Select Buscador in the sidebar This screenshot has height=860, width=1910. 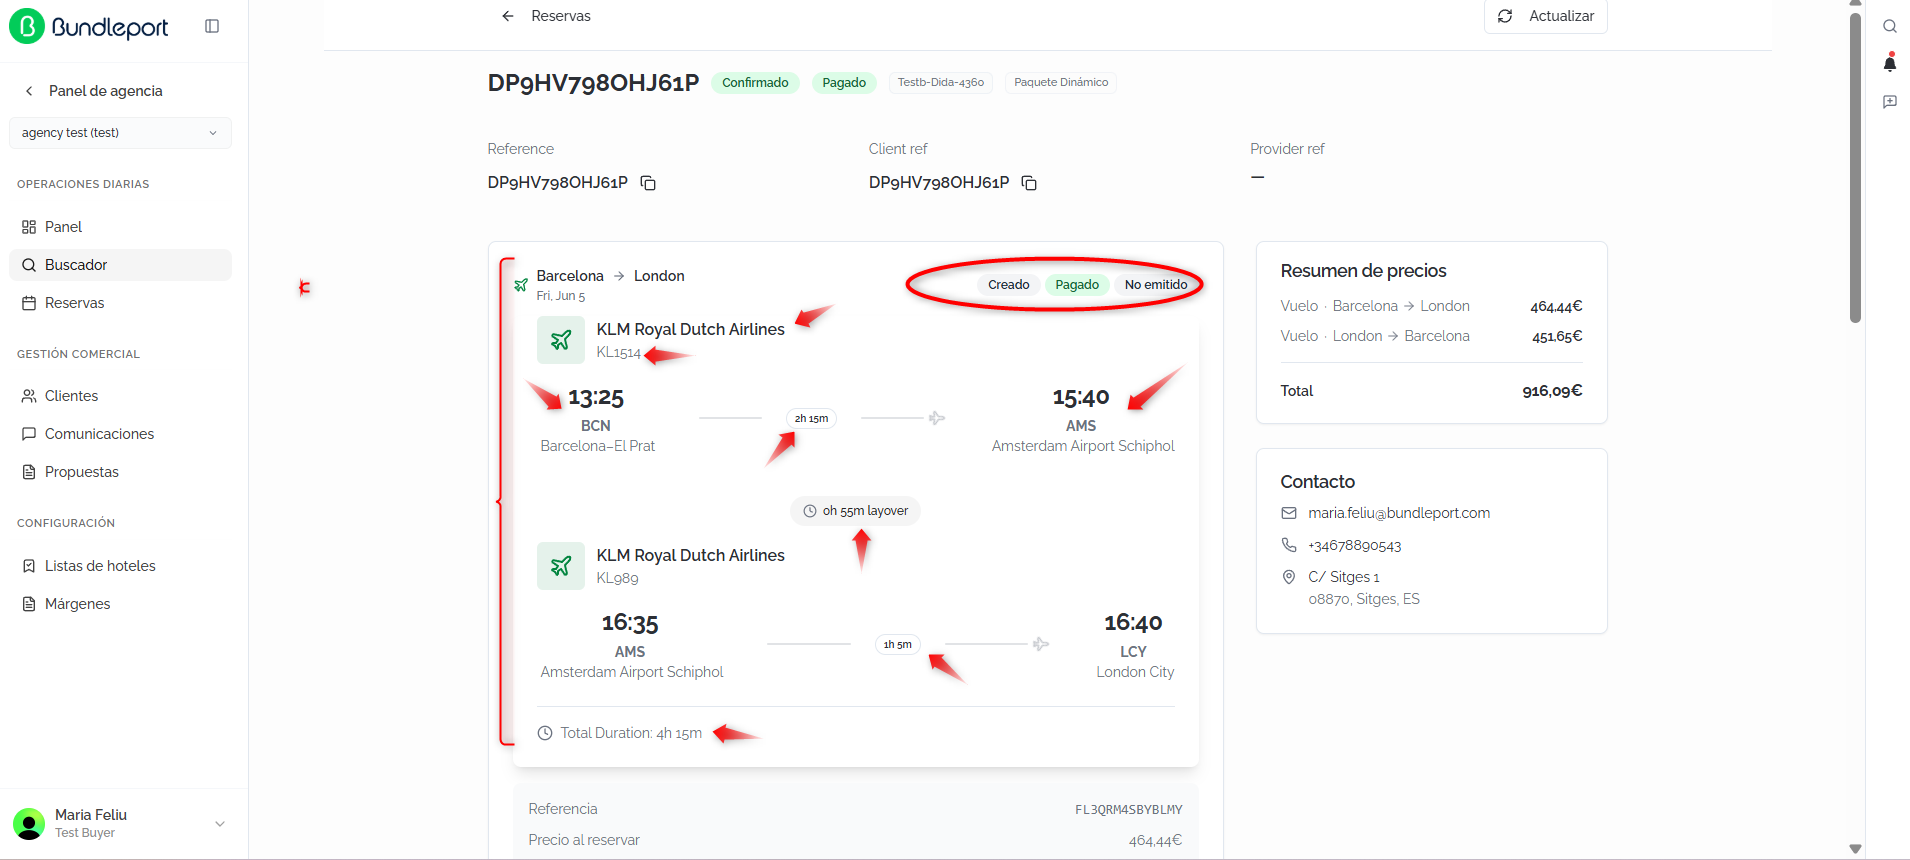[x=120, y=265]
